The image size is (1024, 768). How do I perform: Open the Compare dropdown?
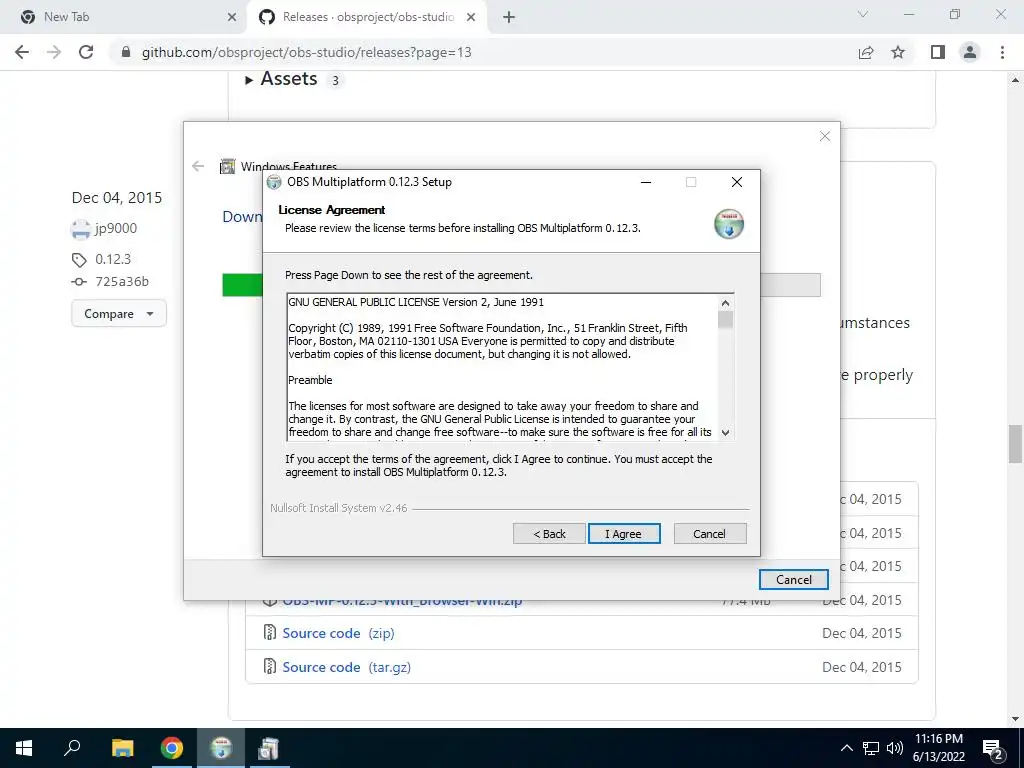(x=119, y=314)
